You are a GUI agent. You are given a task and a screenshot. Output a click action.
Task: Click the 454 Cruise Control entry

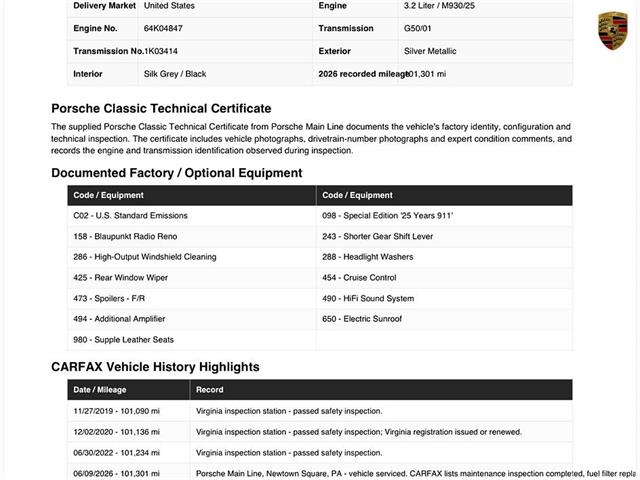coord(359,278)
